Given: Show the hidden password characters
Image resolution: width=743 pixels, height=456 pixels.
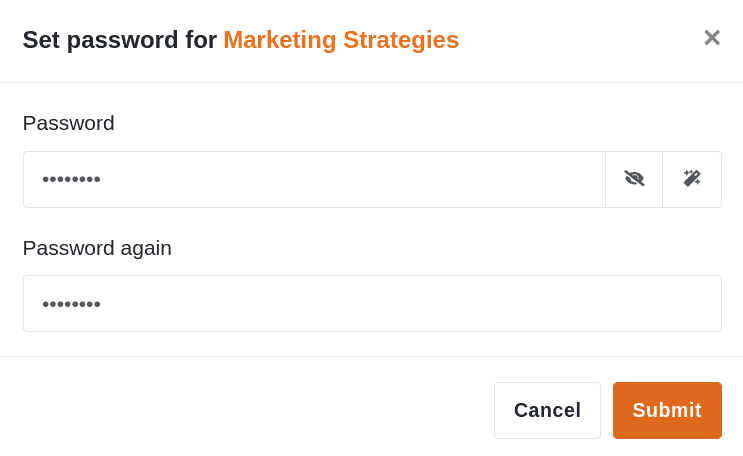Looking at the screenshot, I should (634, 179).
